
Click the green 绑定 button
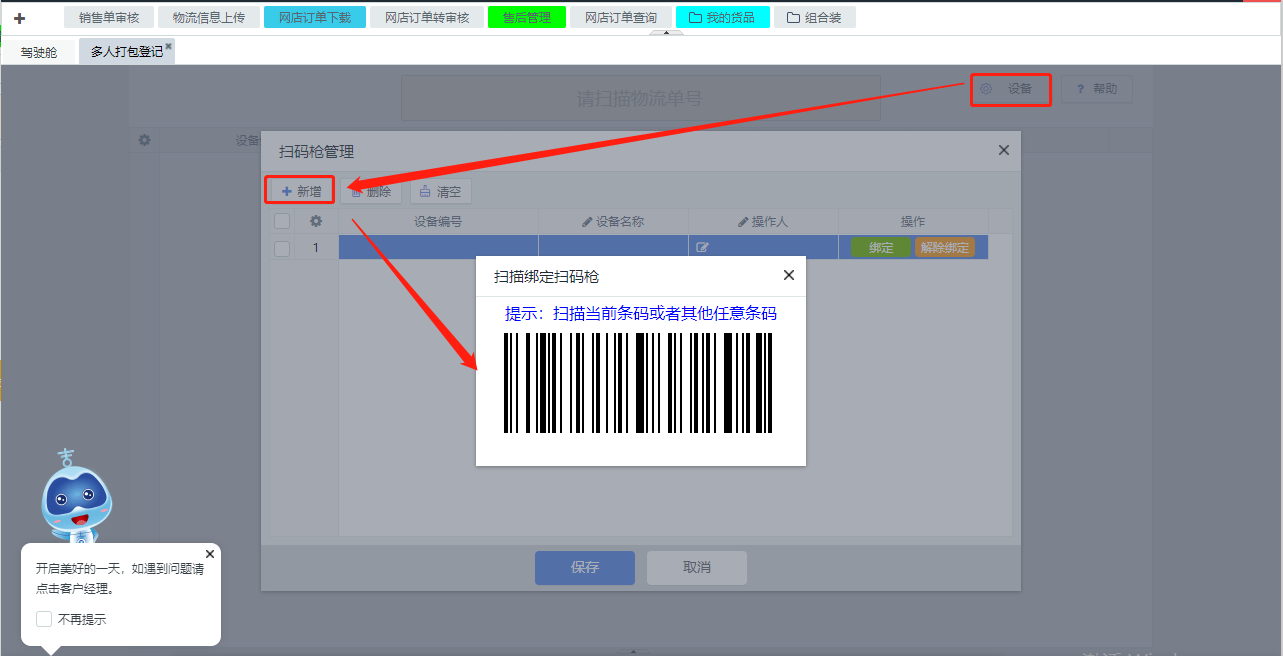click(x=881, y=248)
